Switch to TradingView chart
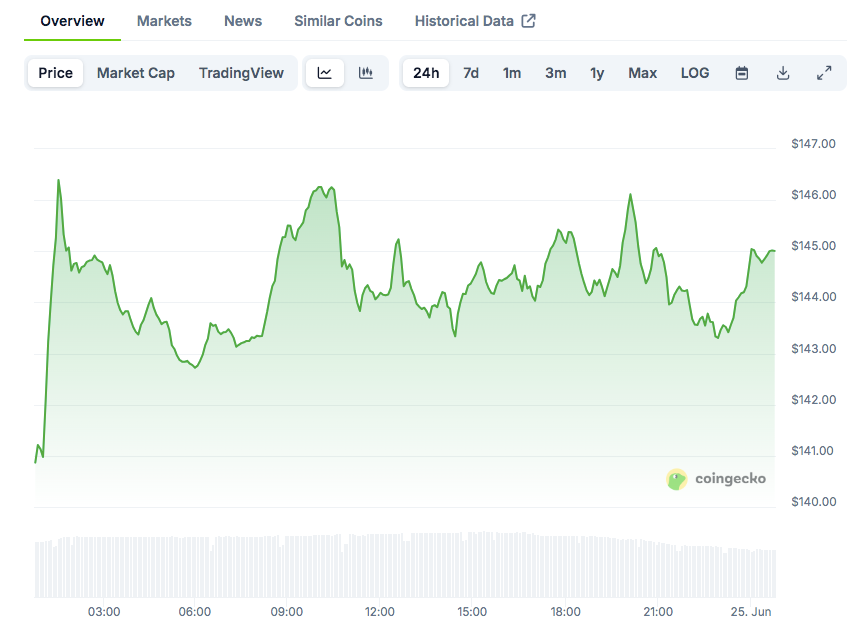 [x=241, y=73]
